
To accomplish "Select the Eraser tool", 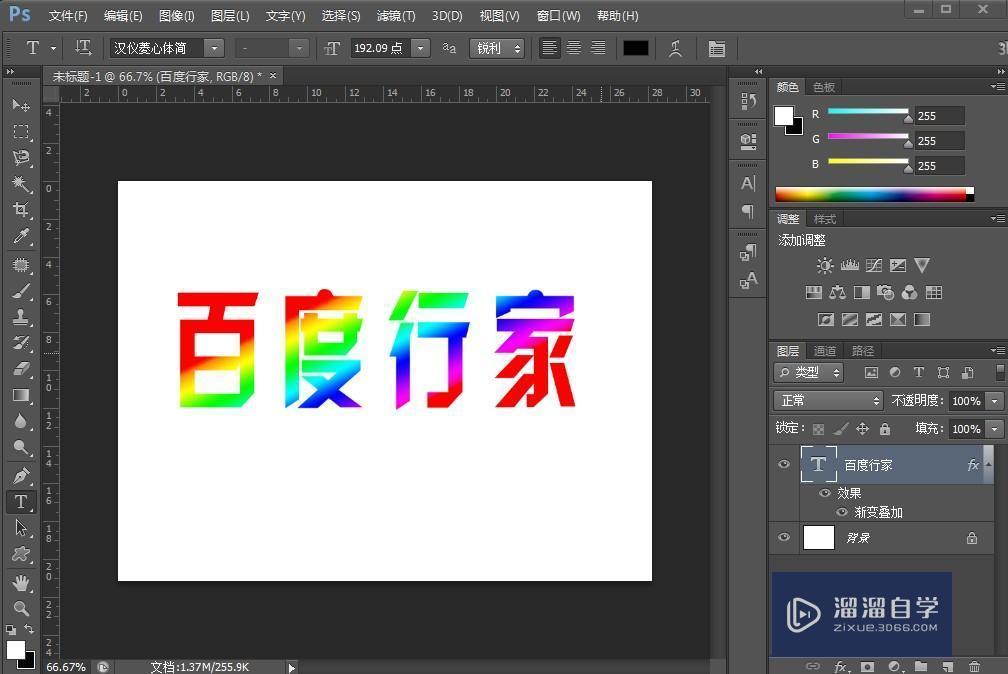I will coord(21,369).
